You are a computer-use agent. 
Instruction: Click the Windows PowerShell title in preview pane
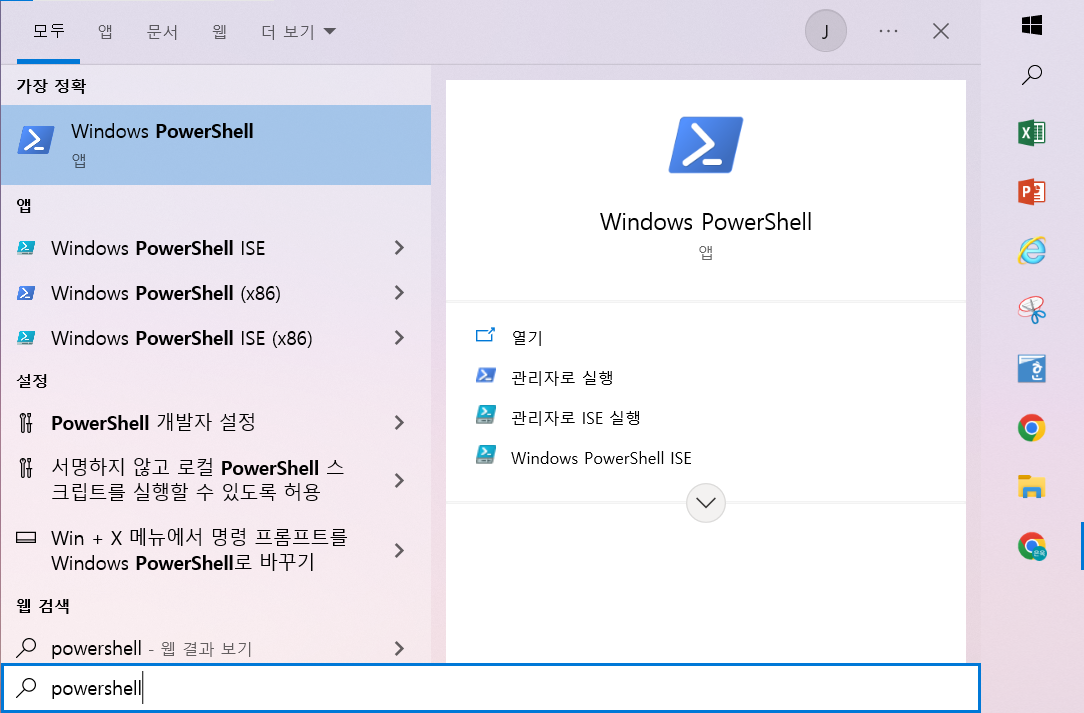(x=706, y=222)
